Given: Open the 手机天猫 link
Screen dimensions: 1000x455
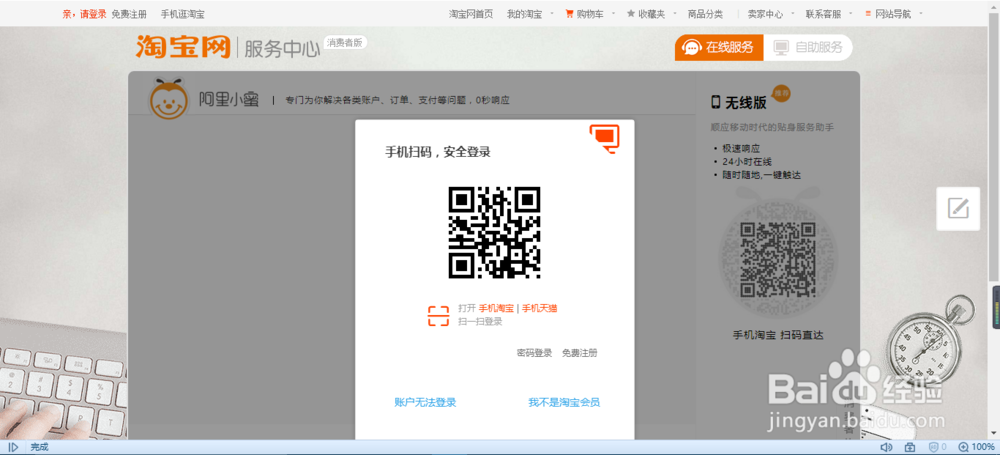Looking at the screenshot, I should (540, 308).
